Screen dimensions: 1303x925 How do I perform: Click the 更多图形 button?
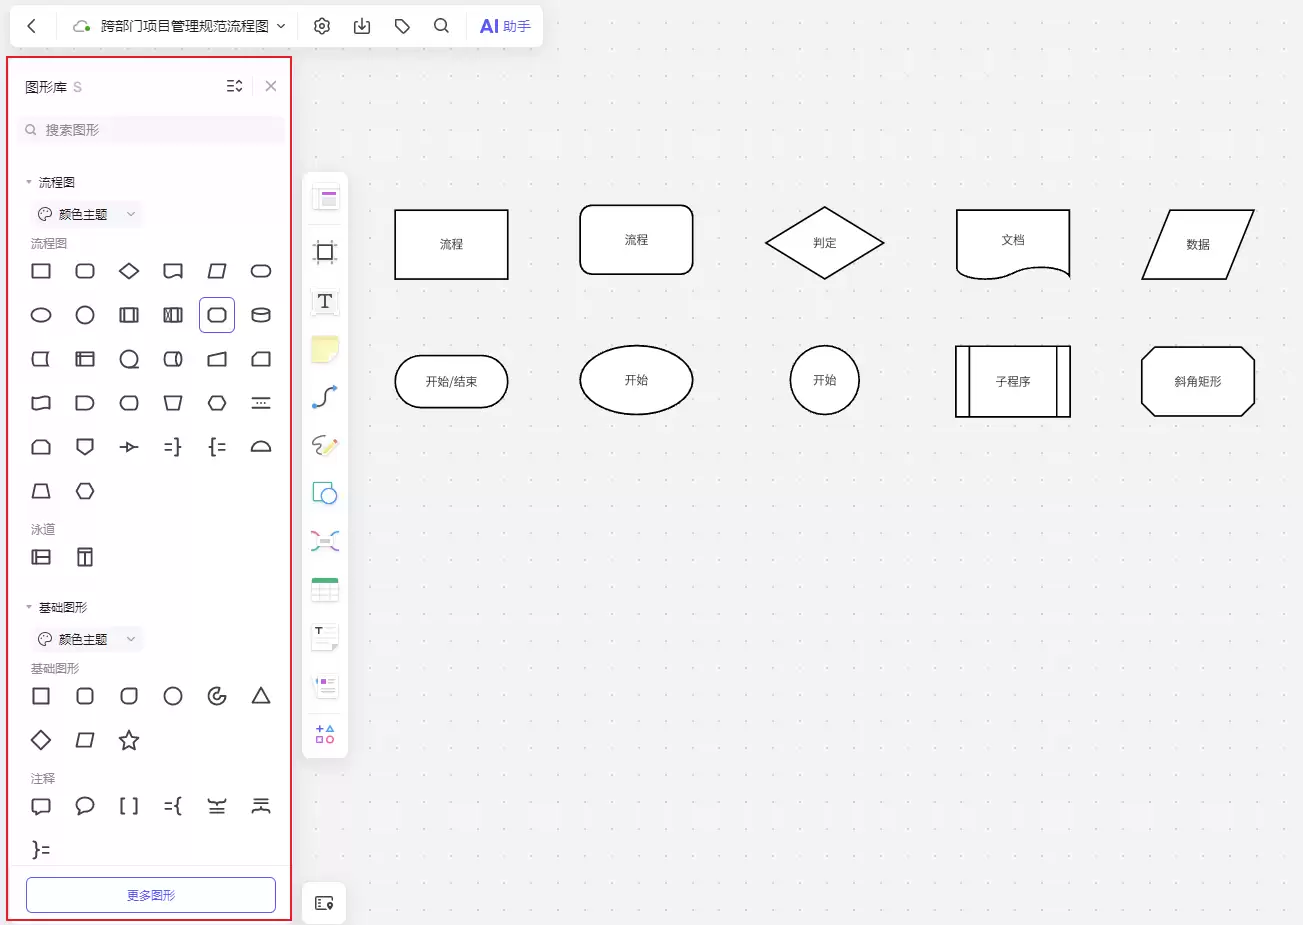151,895
